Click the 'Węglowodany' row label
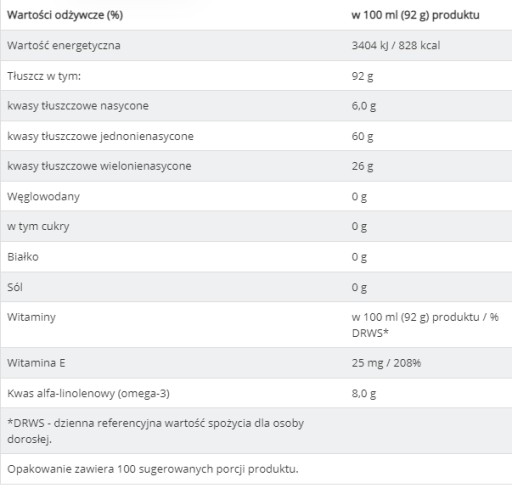512x488 pixels. (43, 196)
